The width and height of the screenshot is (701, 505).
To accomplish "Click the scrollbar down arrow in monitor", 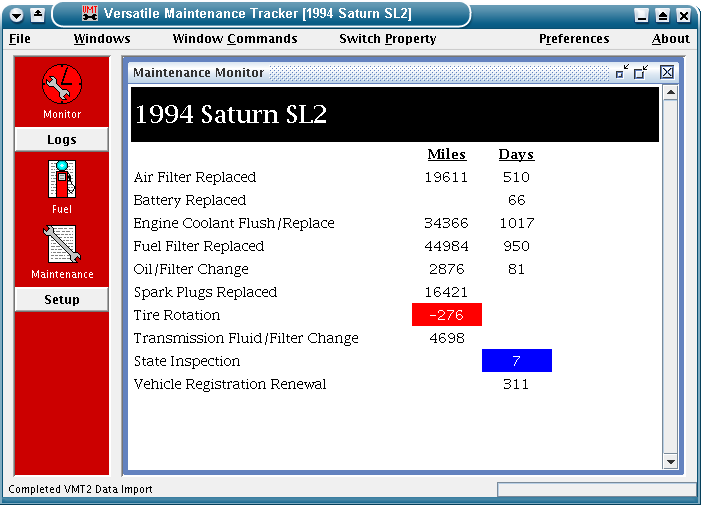I will 671,462.
